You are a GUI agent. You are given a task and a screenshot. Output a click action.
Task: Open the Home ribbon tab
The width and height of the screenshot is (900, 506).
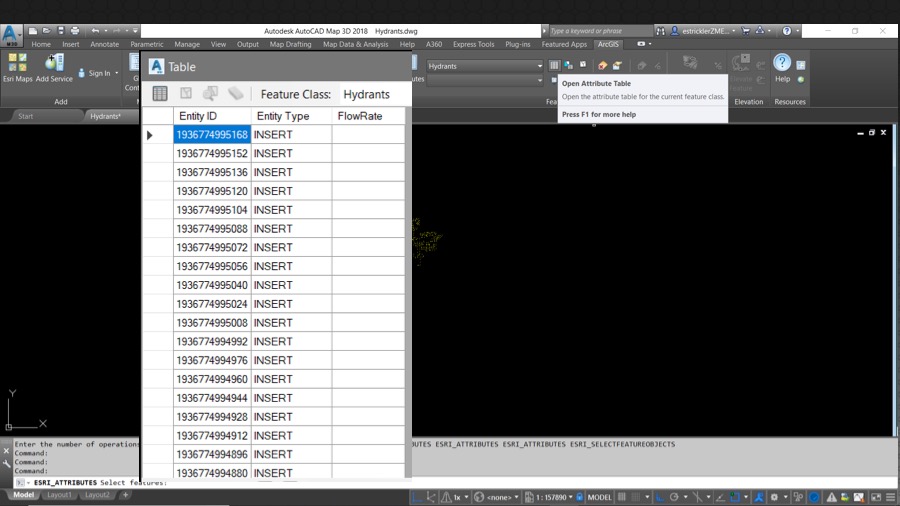pos(41,44)
